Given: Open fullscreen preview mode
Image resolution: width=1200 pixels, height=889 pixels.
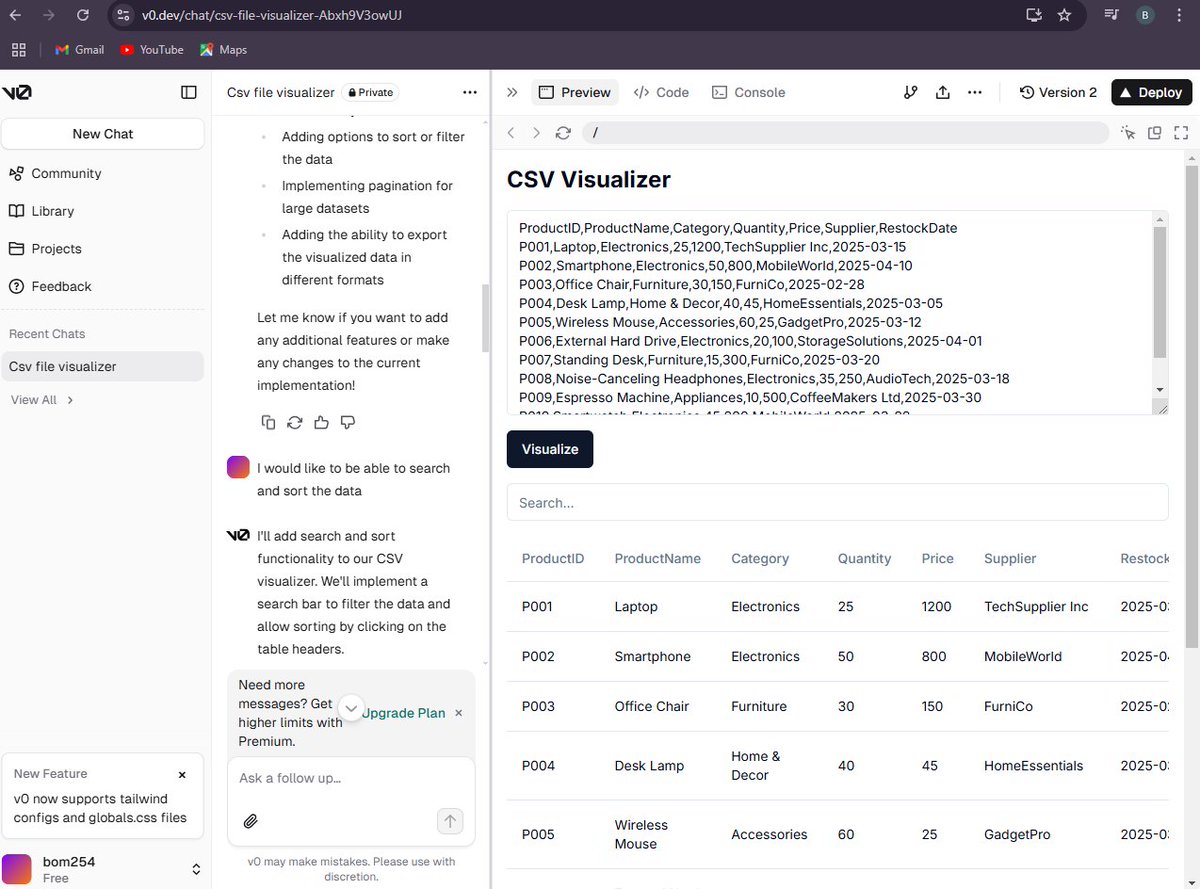Looking at the screenshot, I should pyautogui.click(x=1181, y=132).
